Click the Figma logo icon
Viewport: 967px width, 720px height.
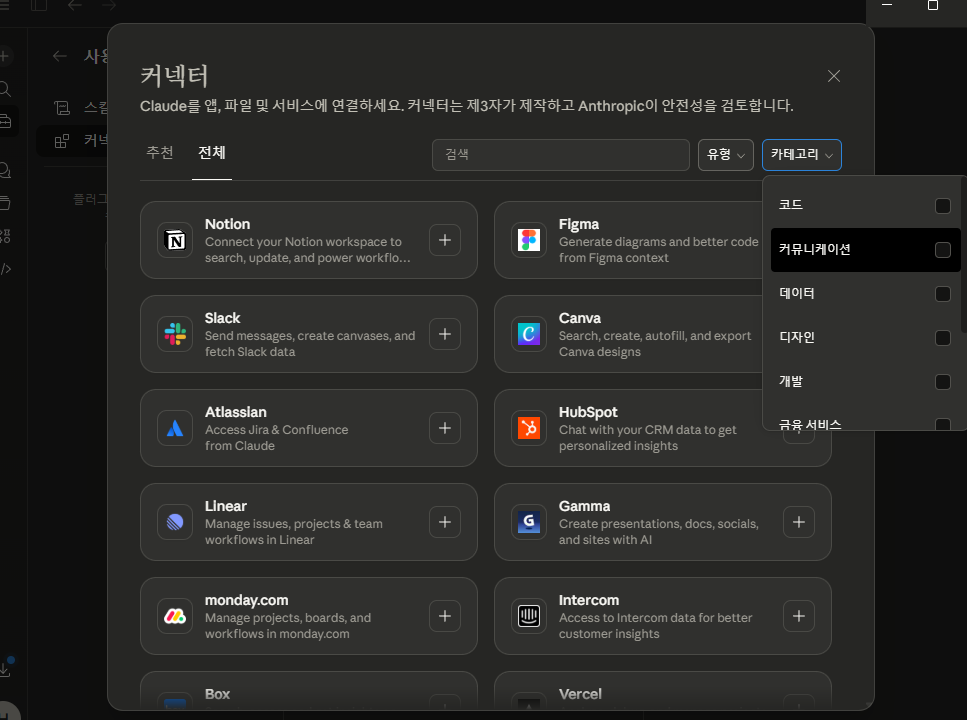click(528, 240)
